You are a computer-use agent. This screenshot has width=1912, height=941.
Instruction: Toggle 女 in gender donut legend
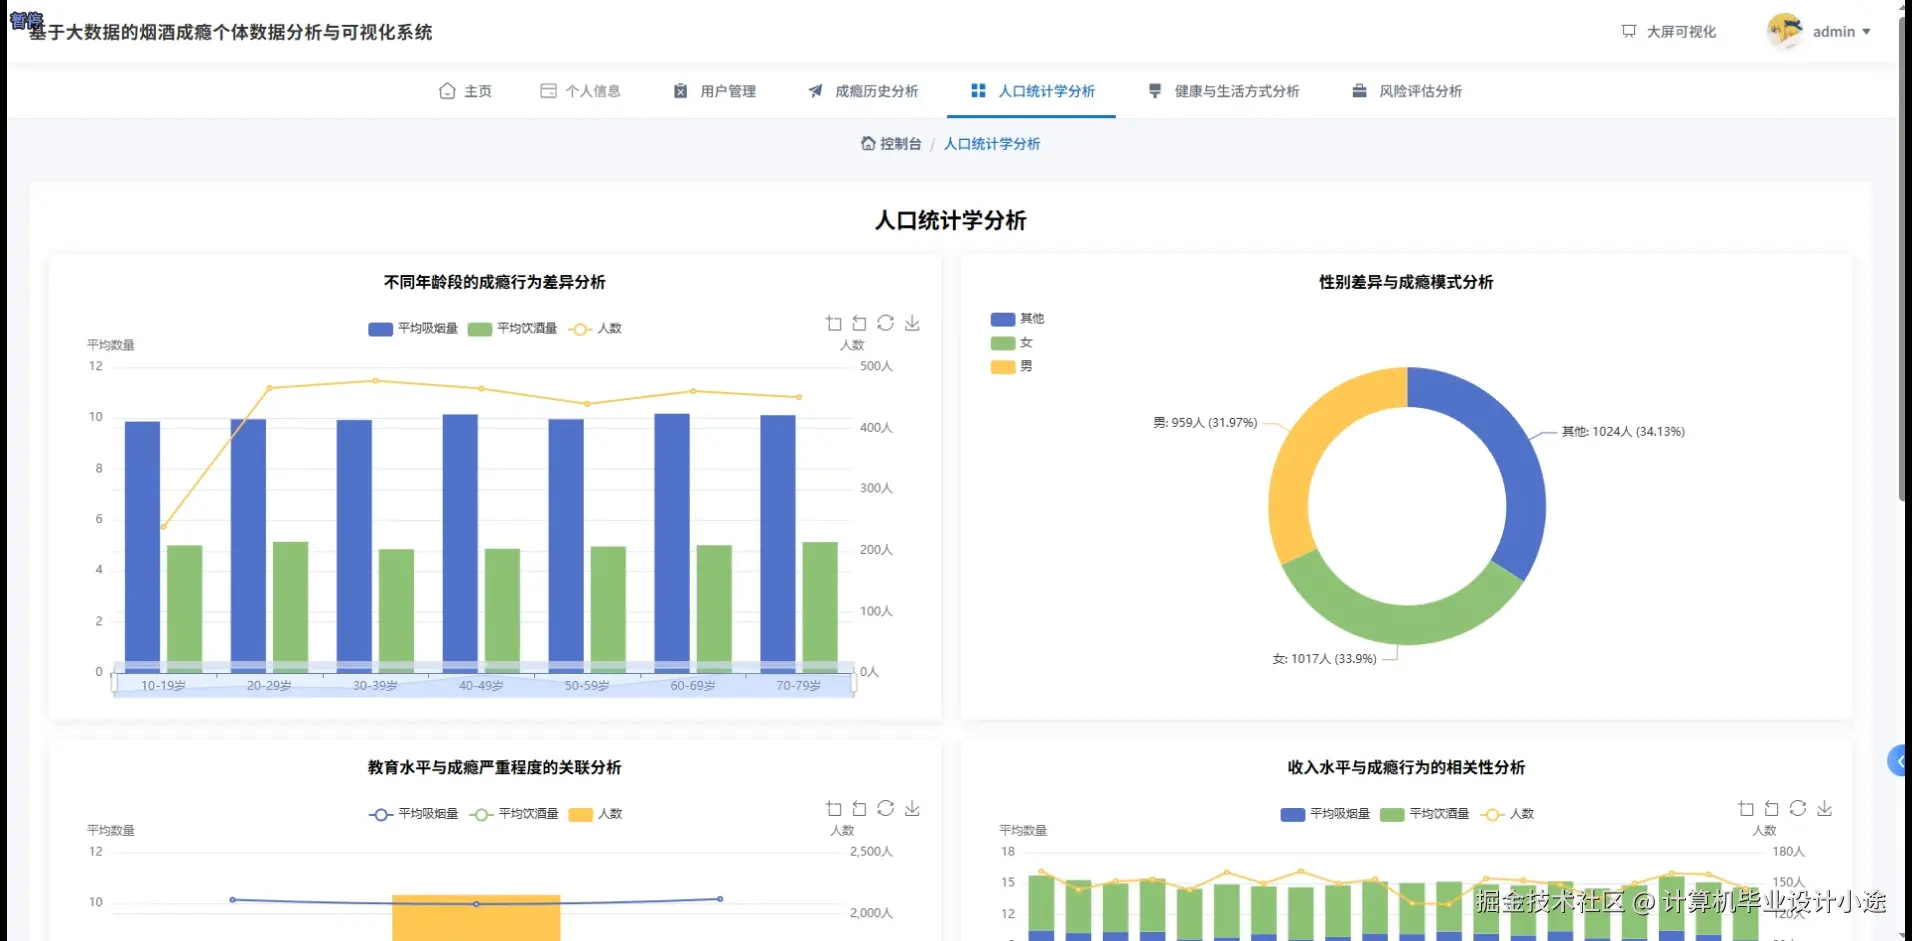coord(1011,343)
